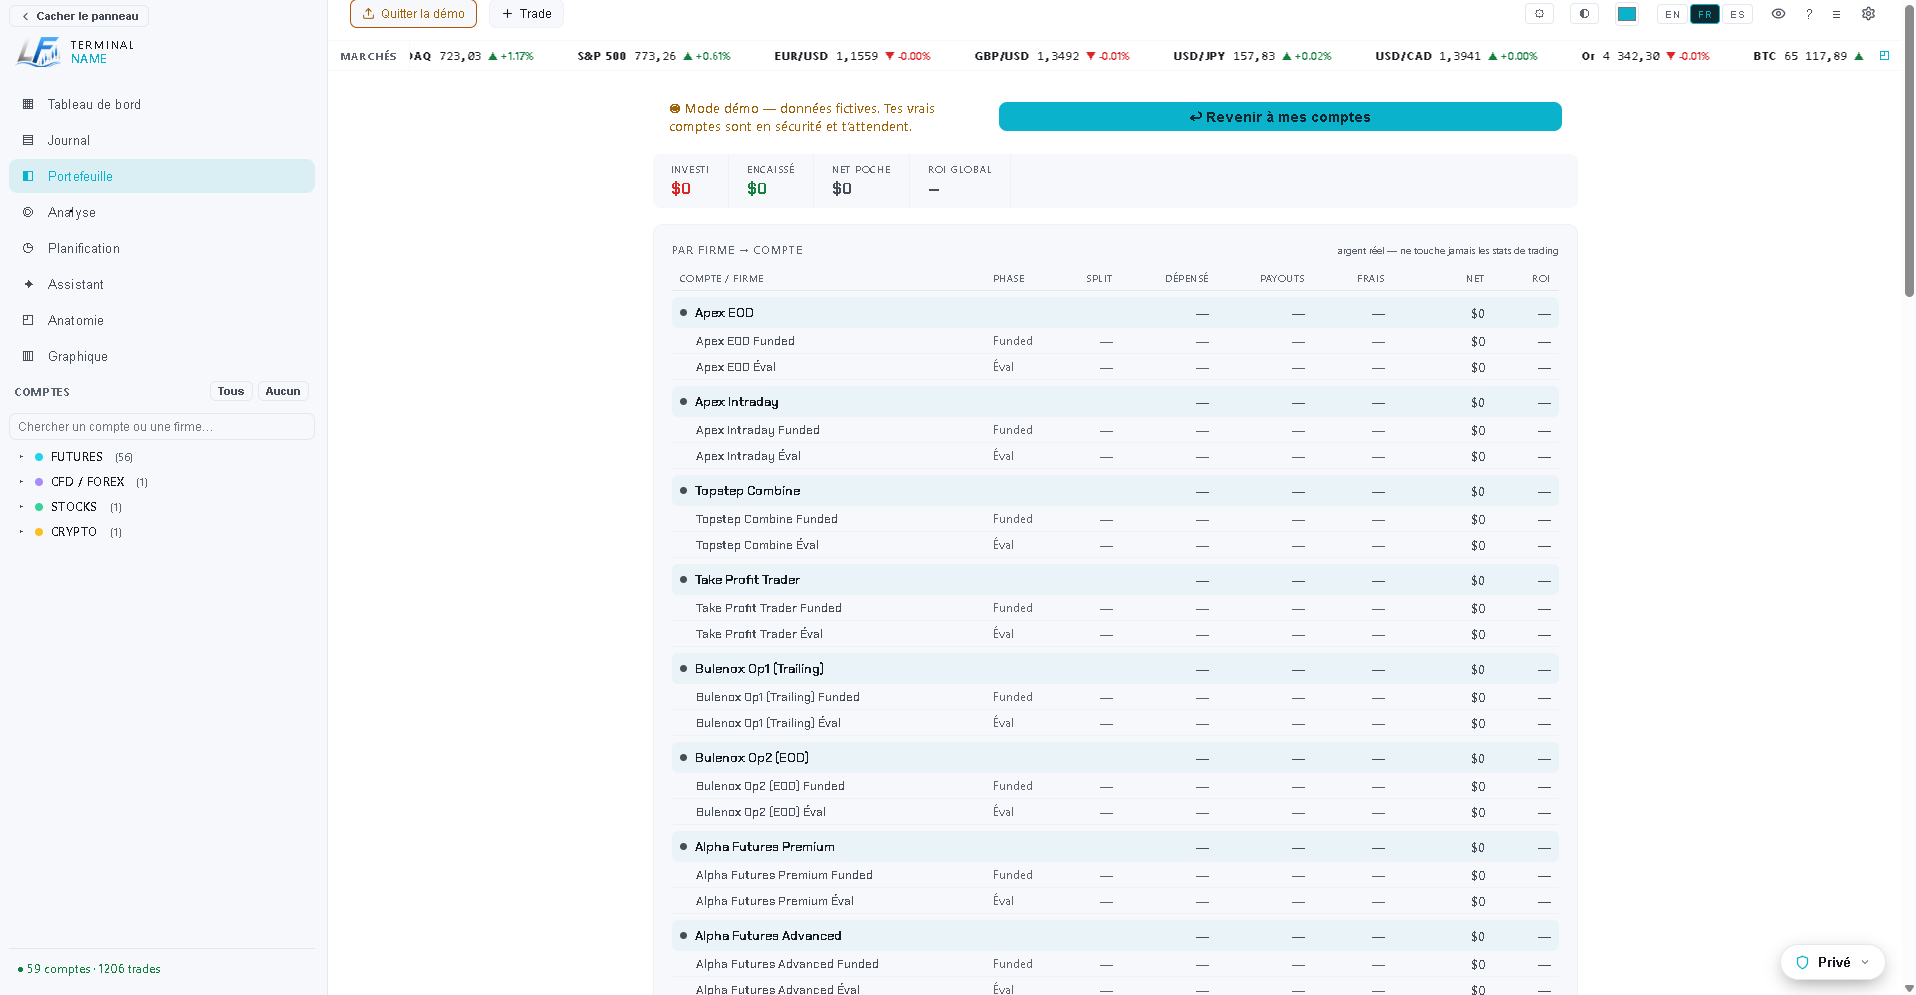
Task: Open the cyan accent color swatch
Action: [x=1627, y=14]
